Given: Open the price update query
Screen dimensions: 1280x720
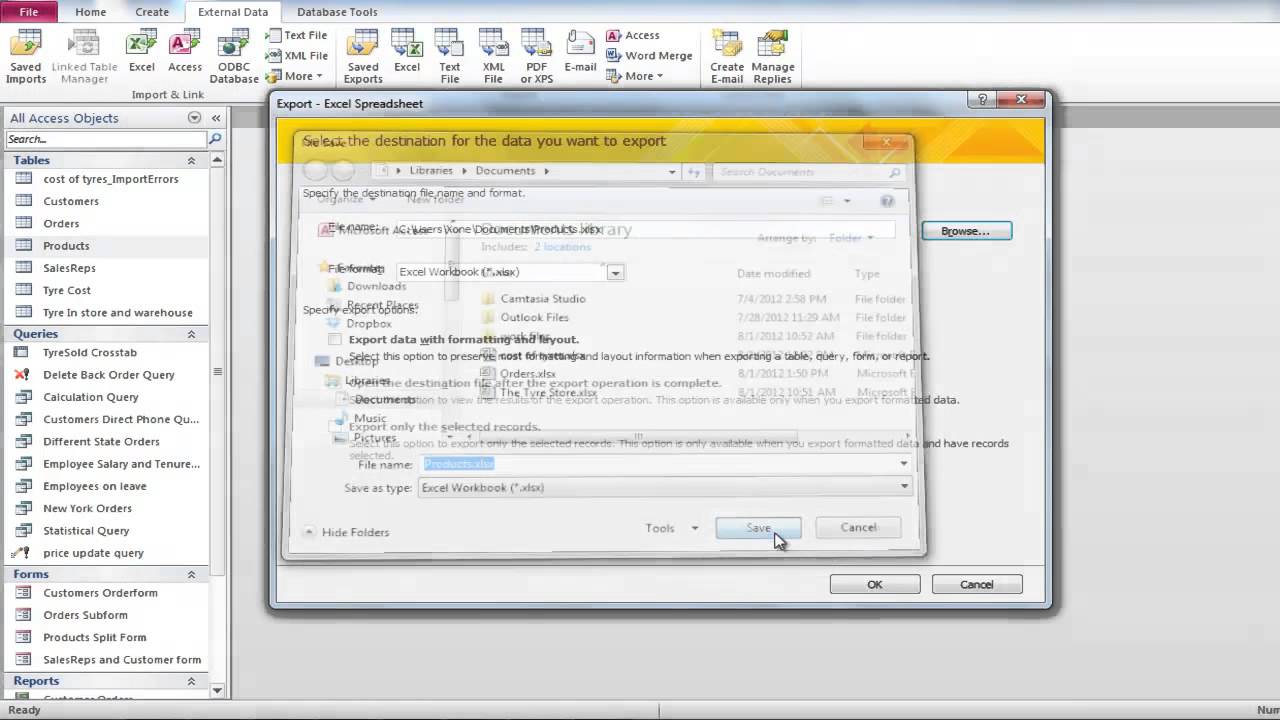Looking at the screenshot, I should click(93, 553).
